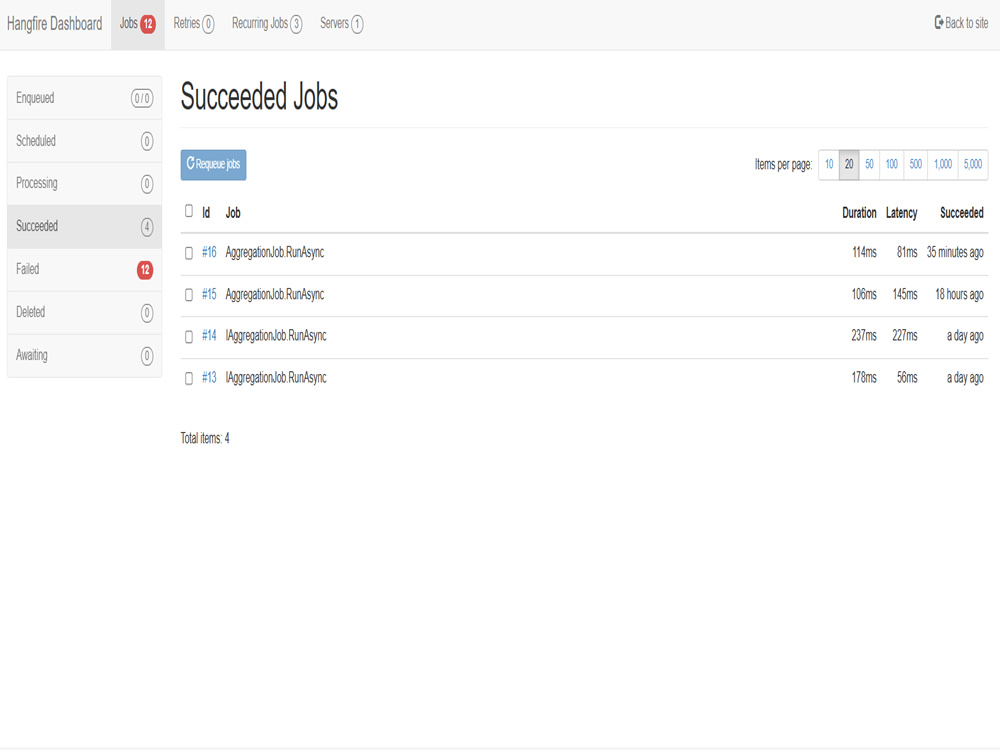Screen dimensions: 1000x750
Task: Click the Succeeded column header
Action: [962, 213]
